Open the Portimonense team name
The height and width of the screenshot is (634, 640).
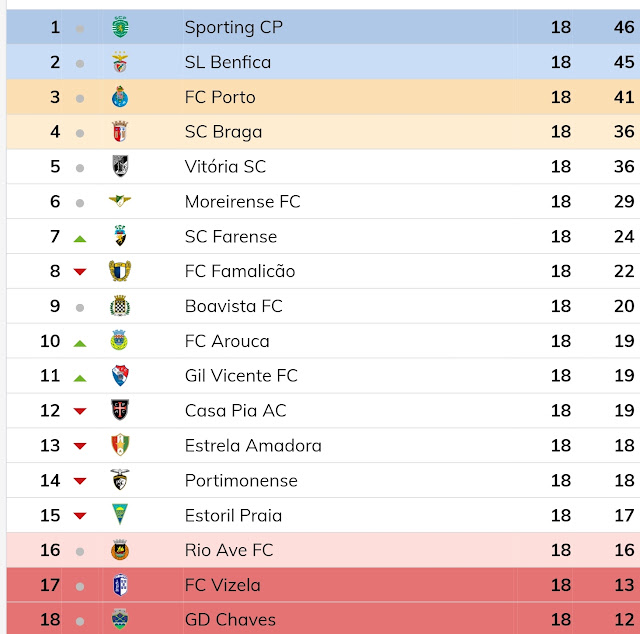pos(241,481)
